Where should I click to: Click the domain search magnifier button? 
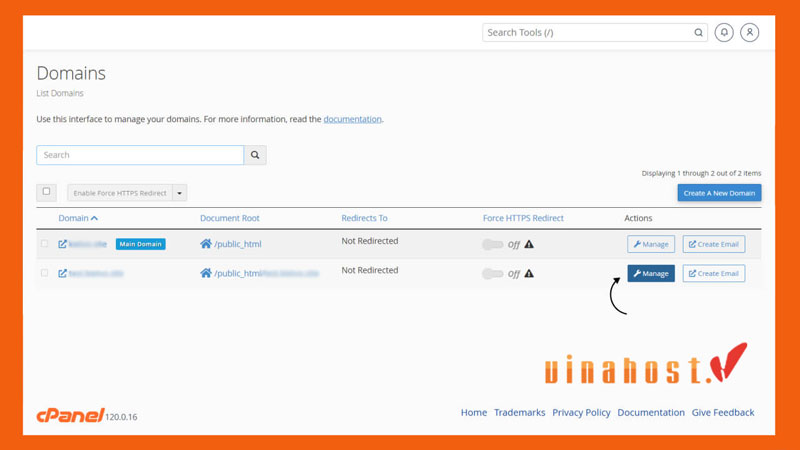(255, 155)
